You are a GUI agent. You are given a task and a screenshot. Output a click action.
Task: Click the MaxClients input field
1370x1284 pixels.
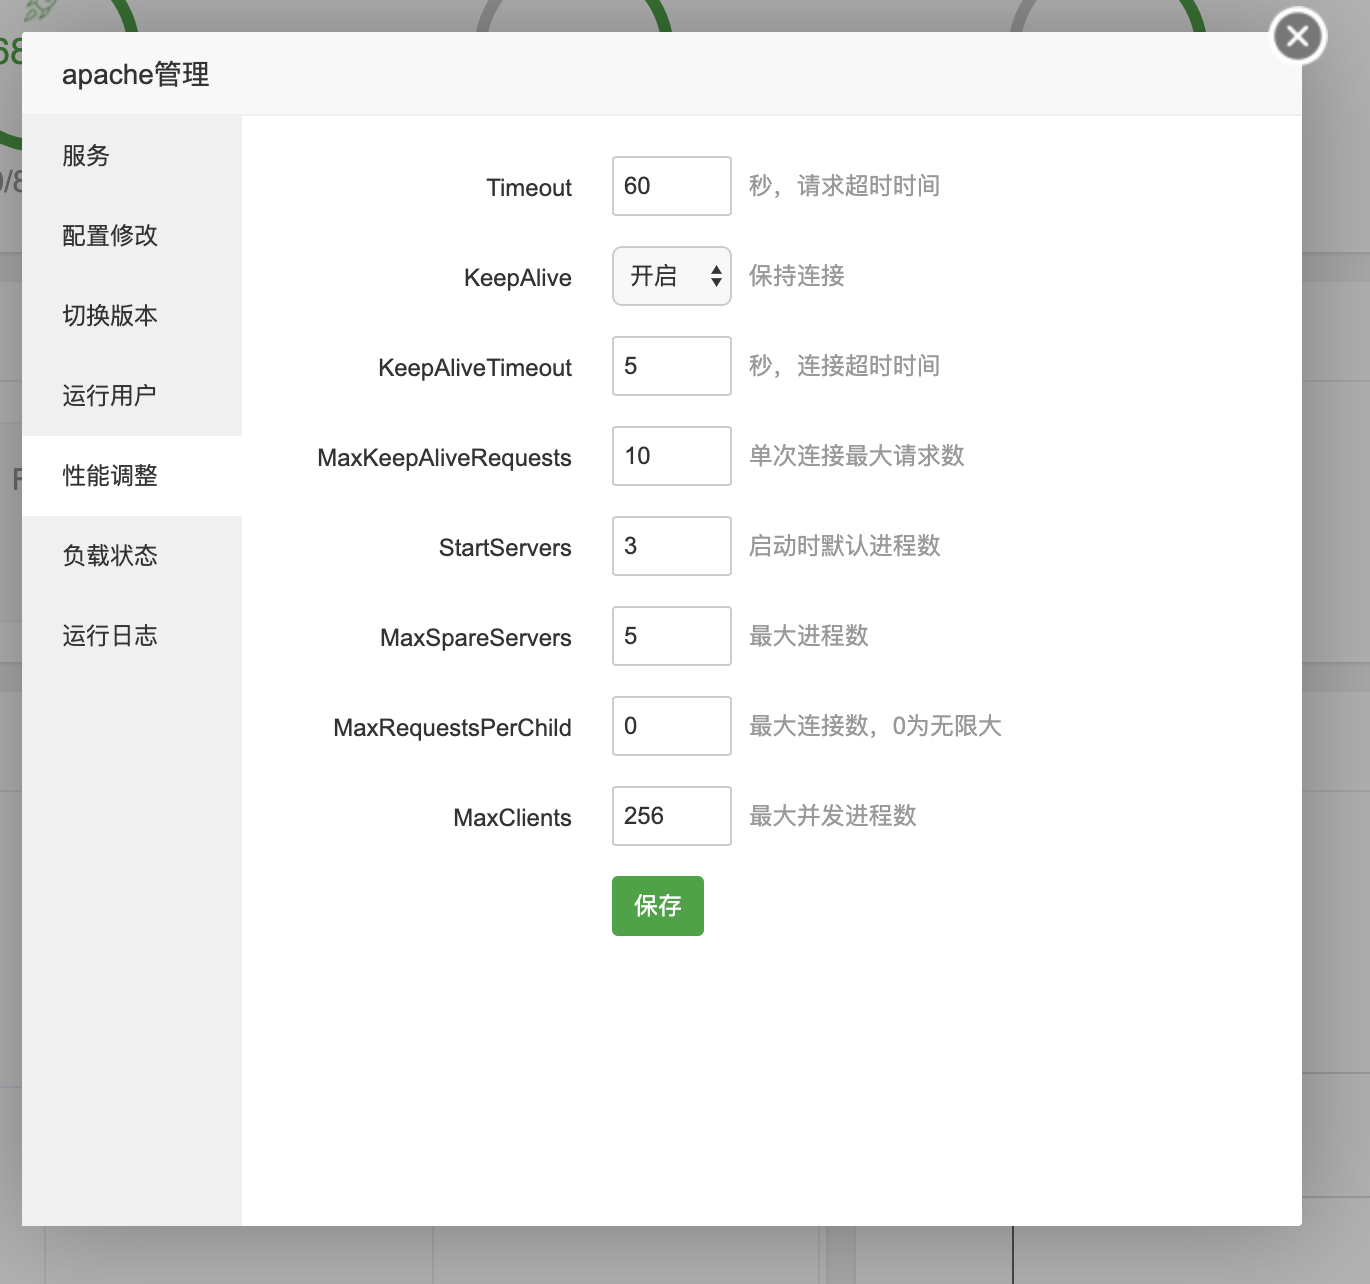[x=672, y=816]
